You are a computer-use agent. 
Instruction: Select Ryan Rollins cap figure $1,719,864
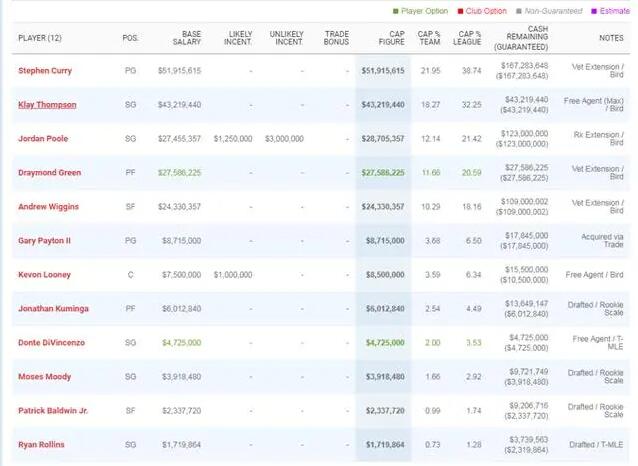385,444
